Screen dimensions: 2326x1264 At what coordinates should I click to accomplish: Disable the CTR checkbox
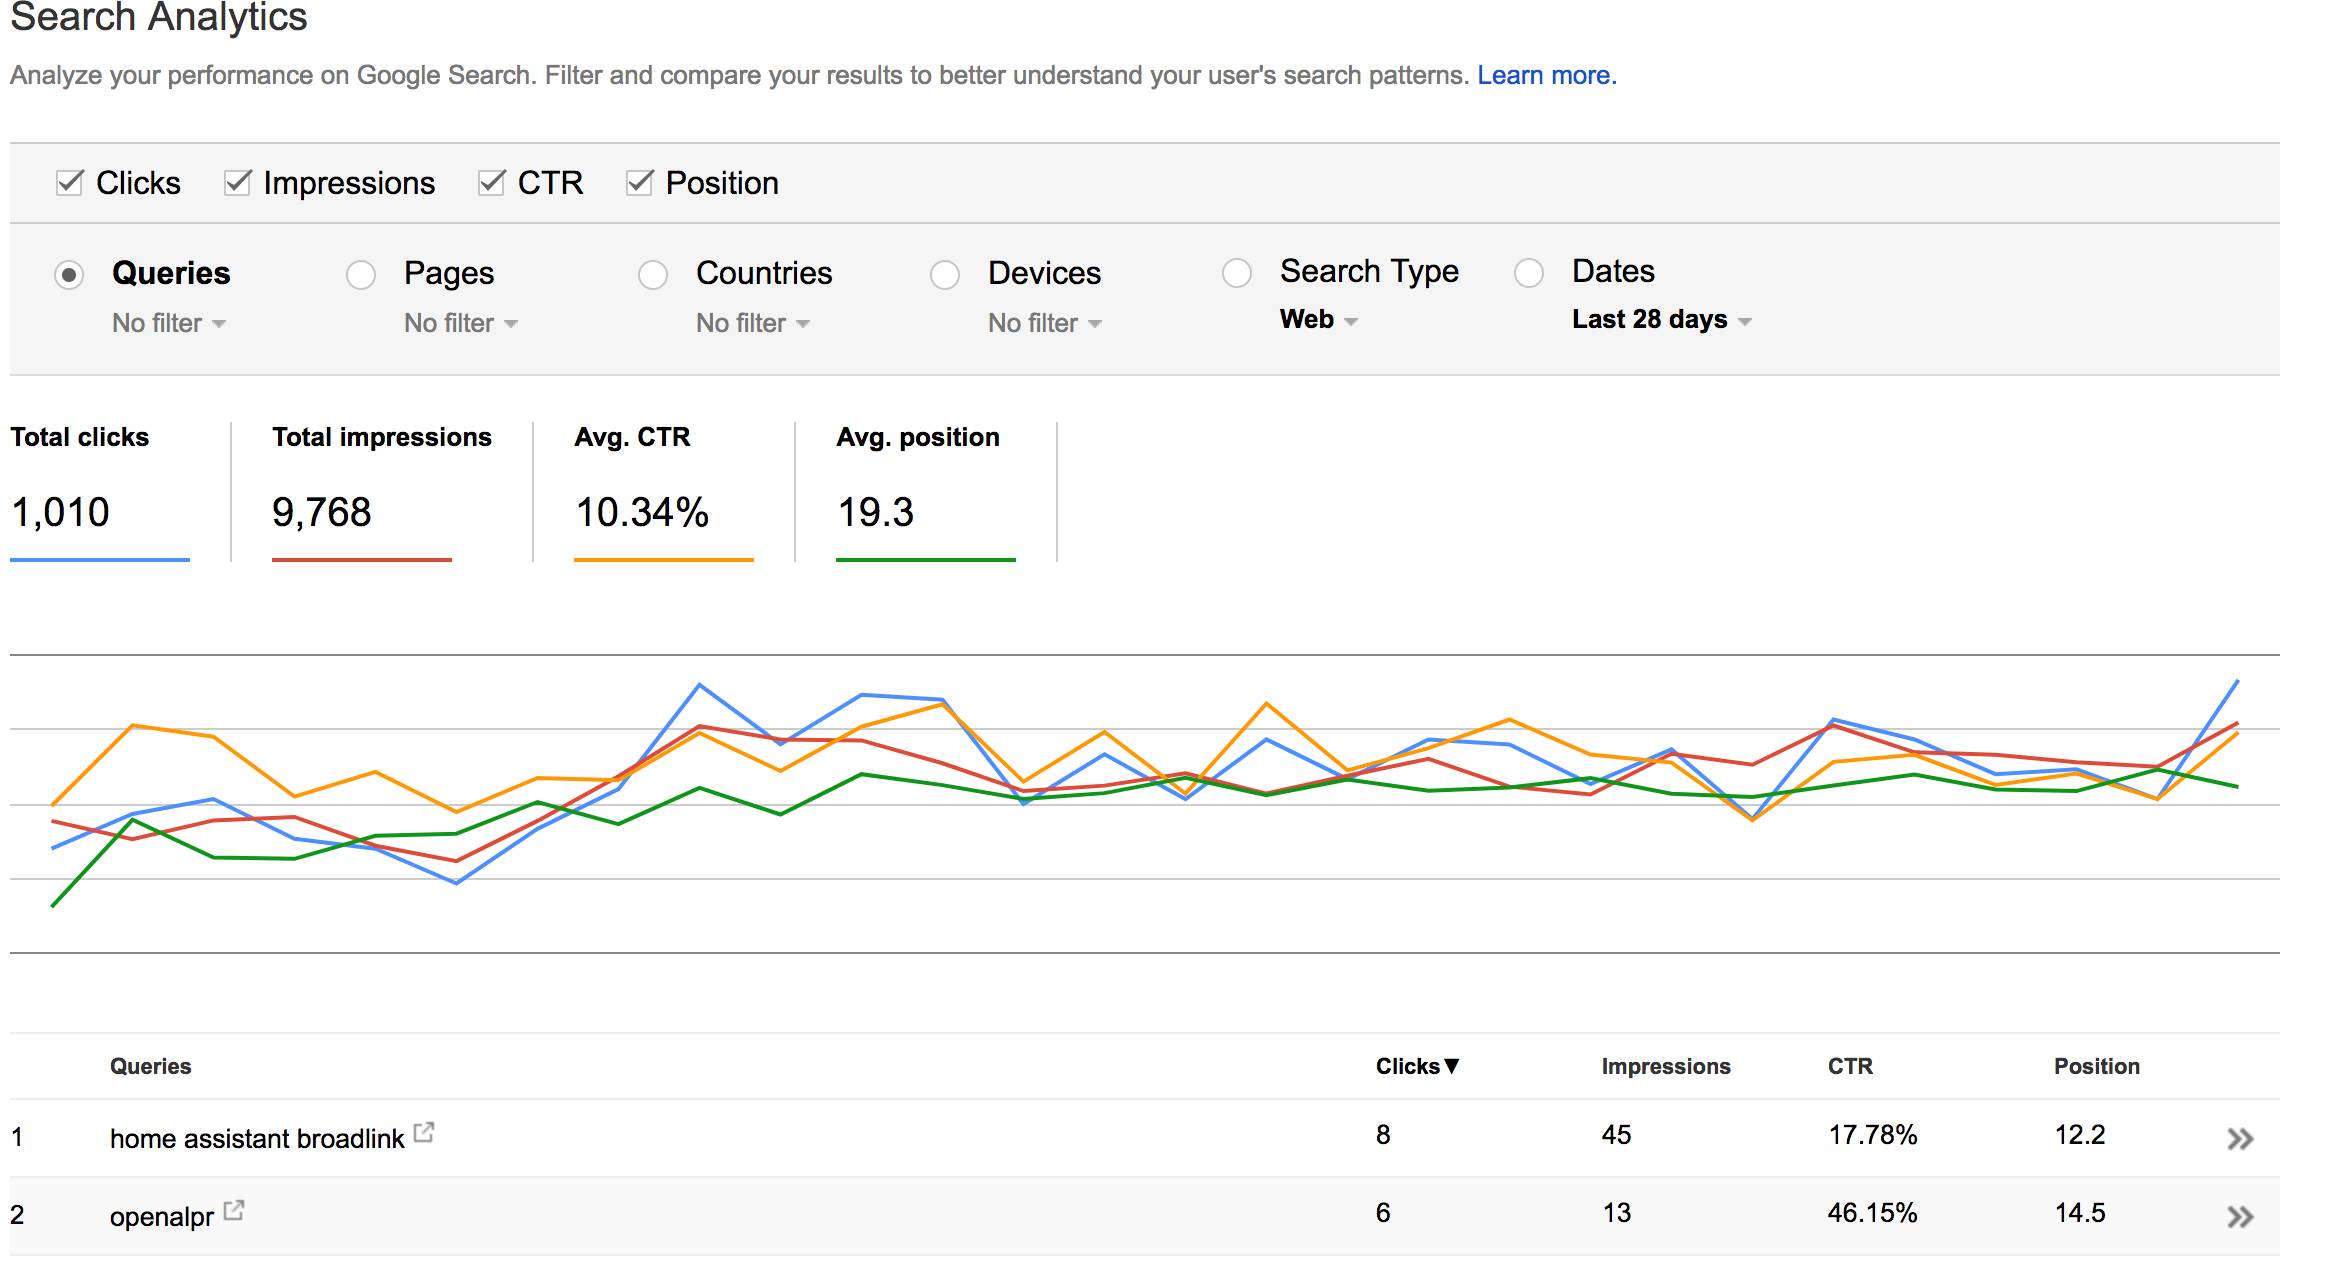(491, 183)
